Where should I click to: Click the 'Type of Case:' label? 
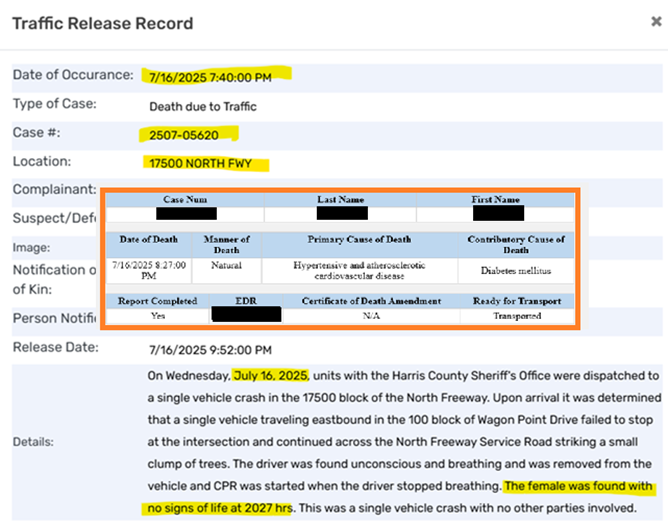coord(55,104)
